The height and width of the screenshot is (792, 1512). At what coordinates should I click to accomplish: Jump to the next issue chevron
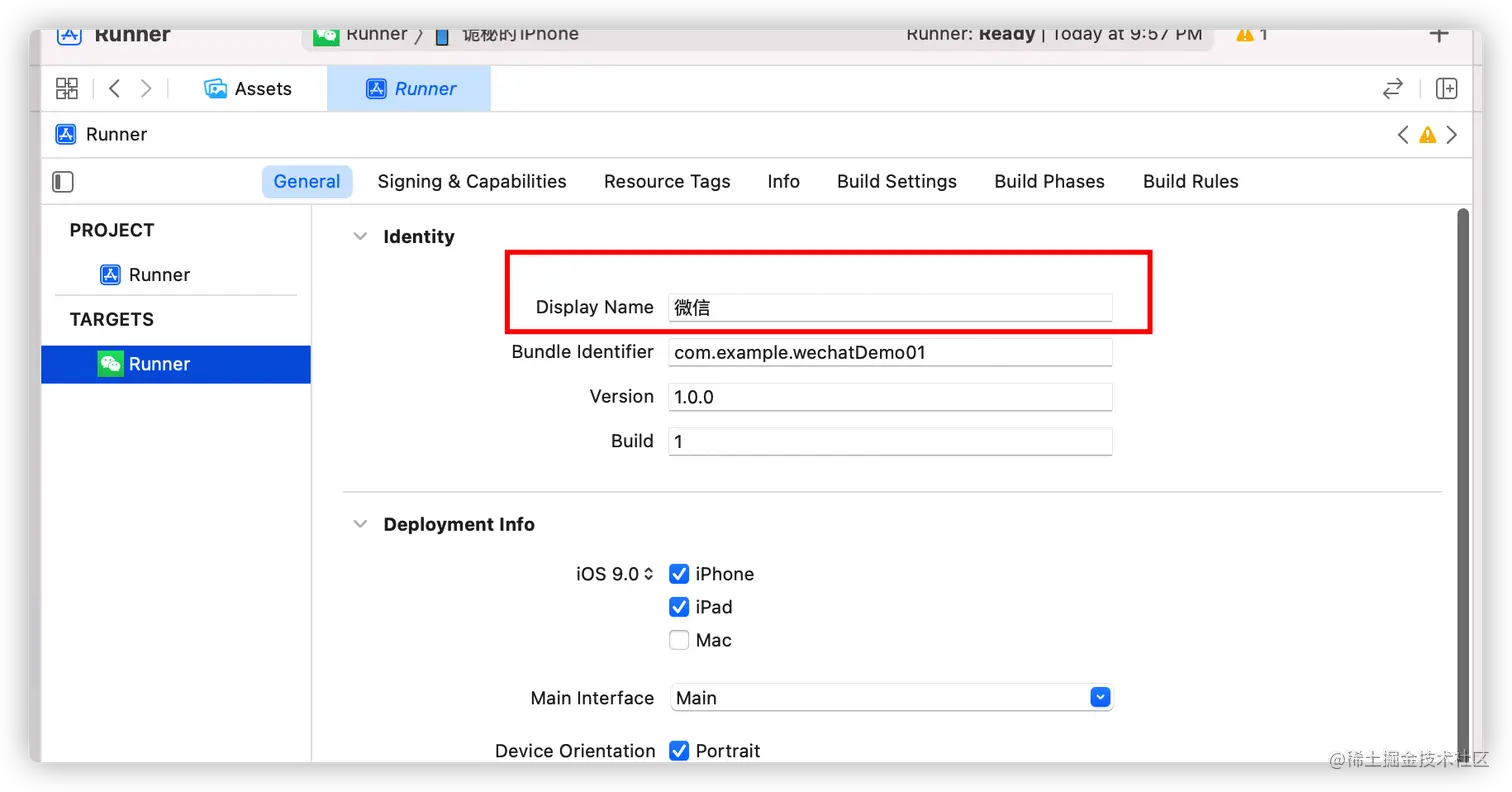(x=1452, y=134)
